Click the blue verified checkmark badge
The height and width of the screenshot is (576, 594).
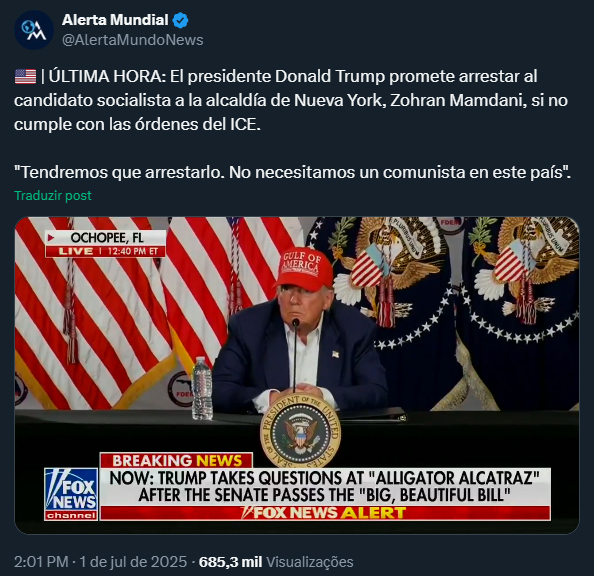[181, 20]
